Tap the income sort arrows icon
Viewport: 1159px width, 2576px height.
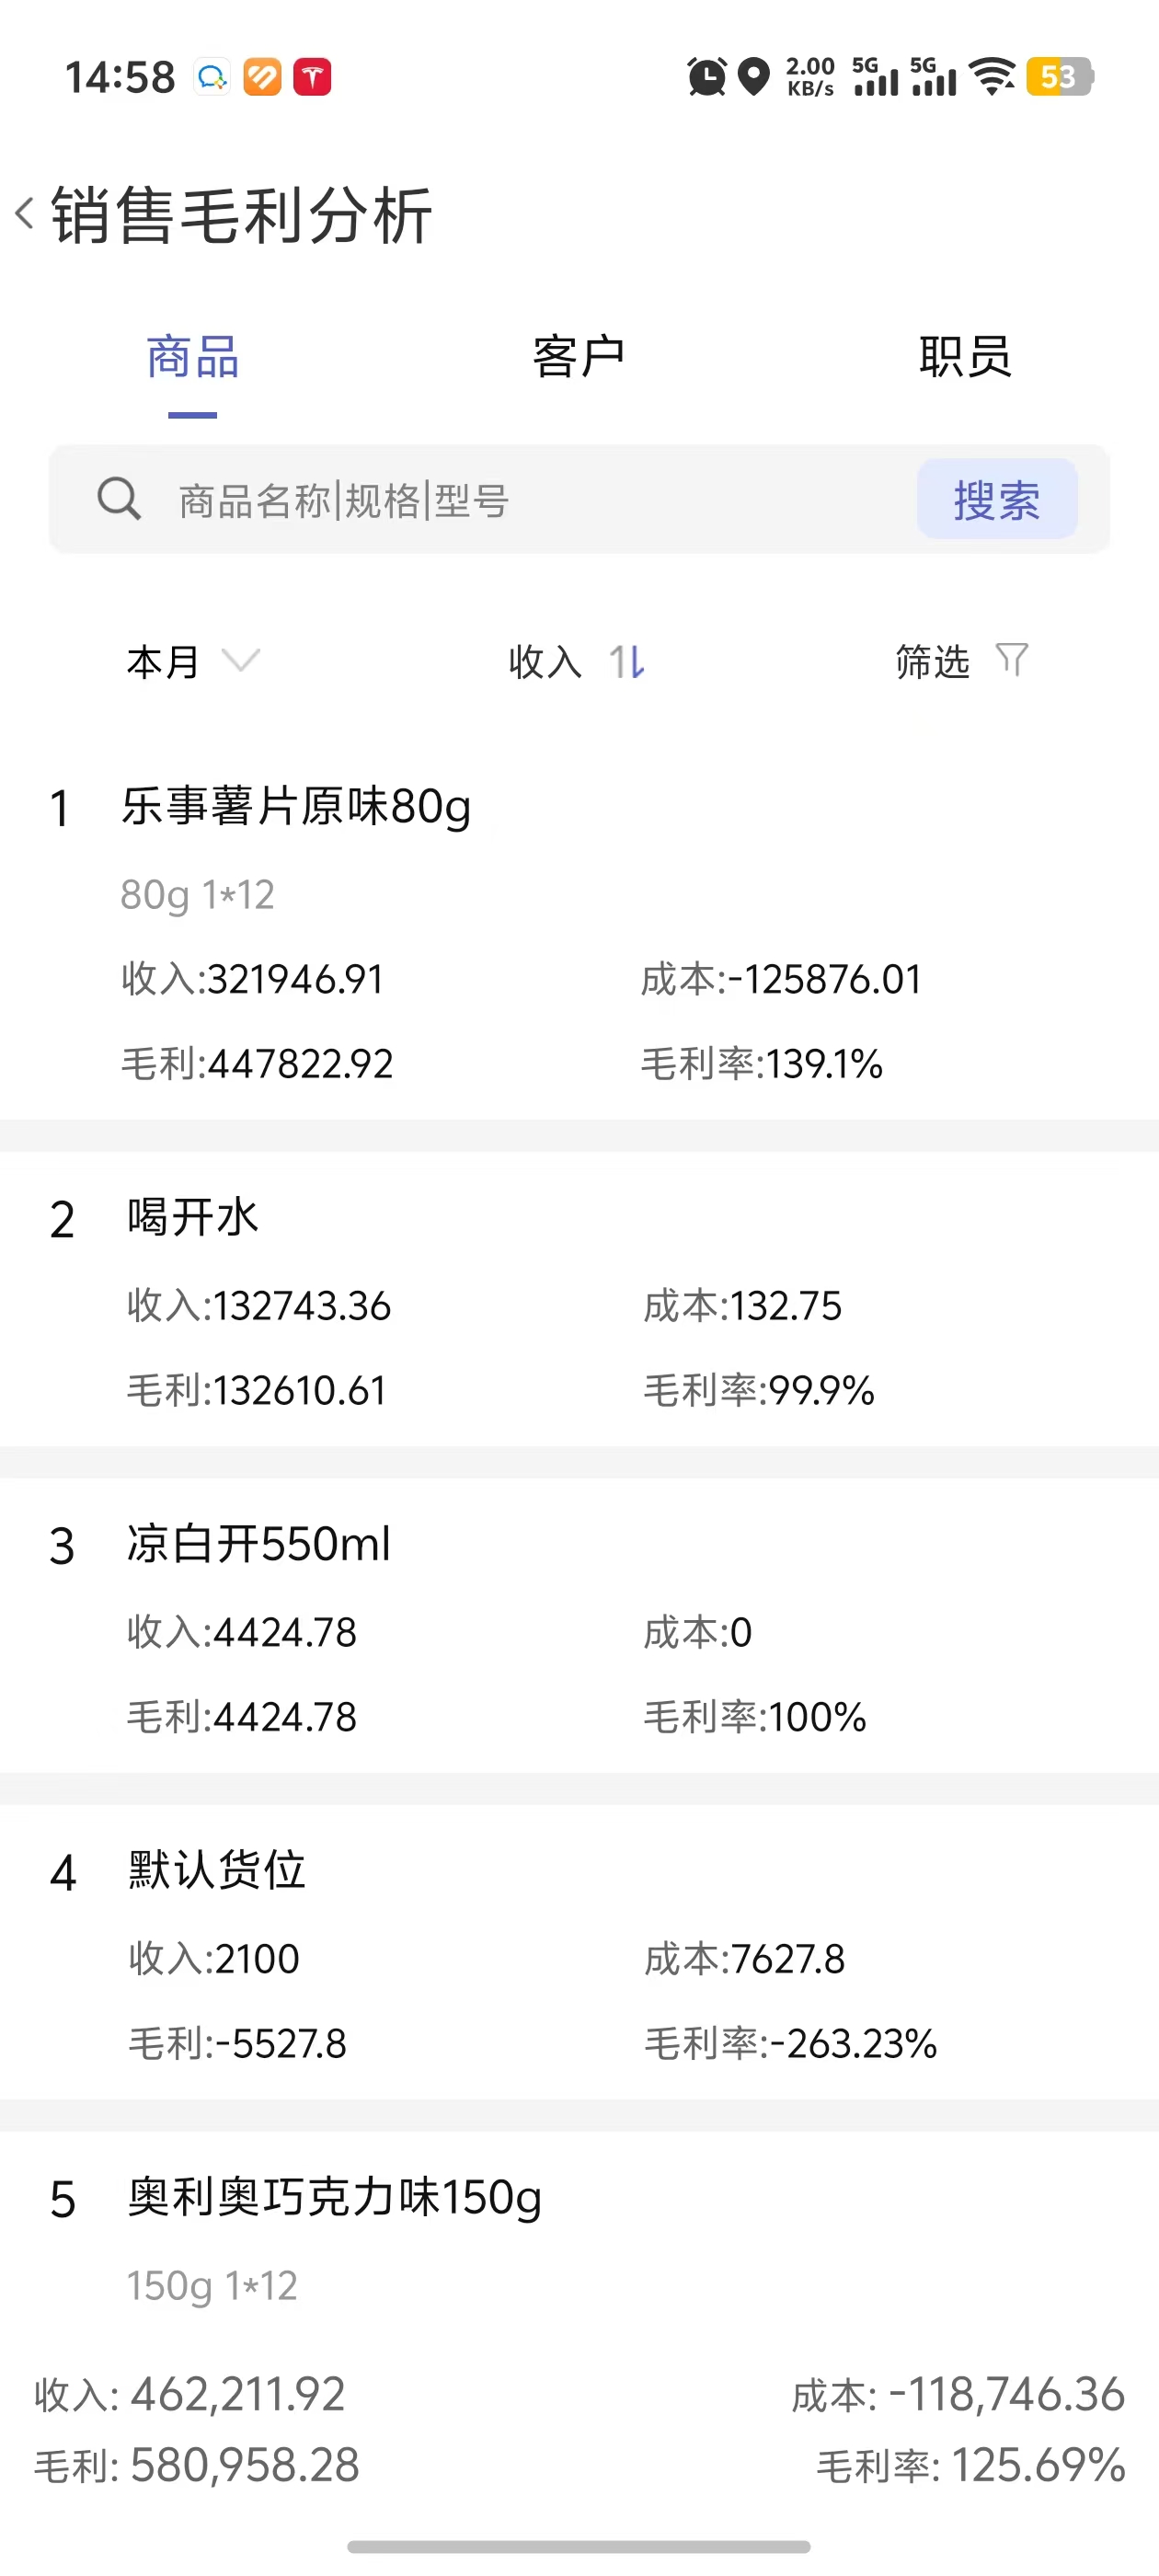627,661
